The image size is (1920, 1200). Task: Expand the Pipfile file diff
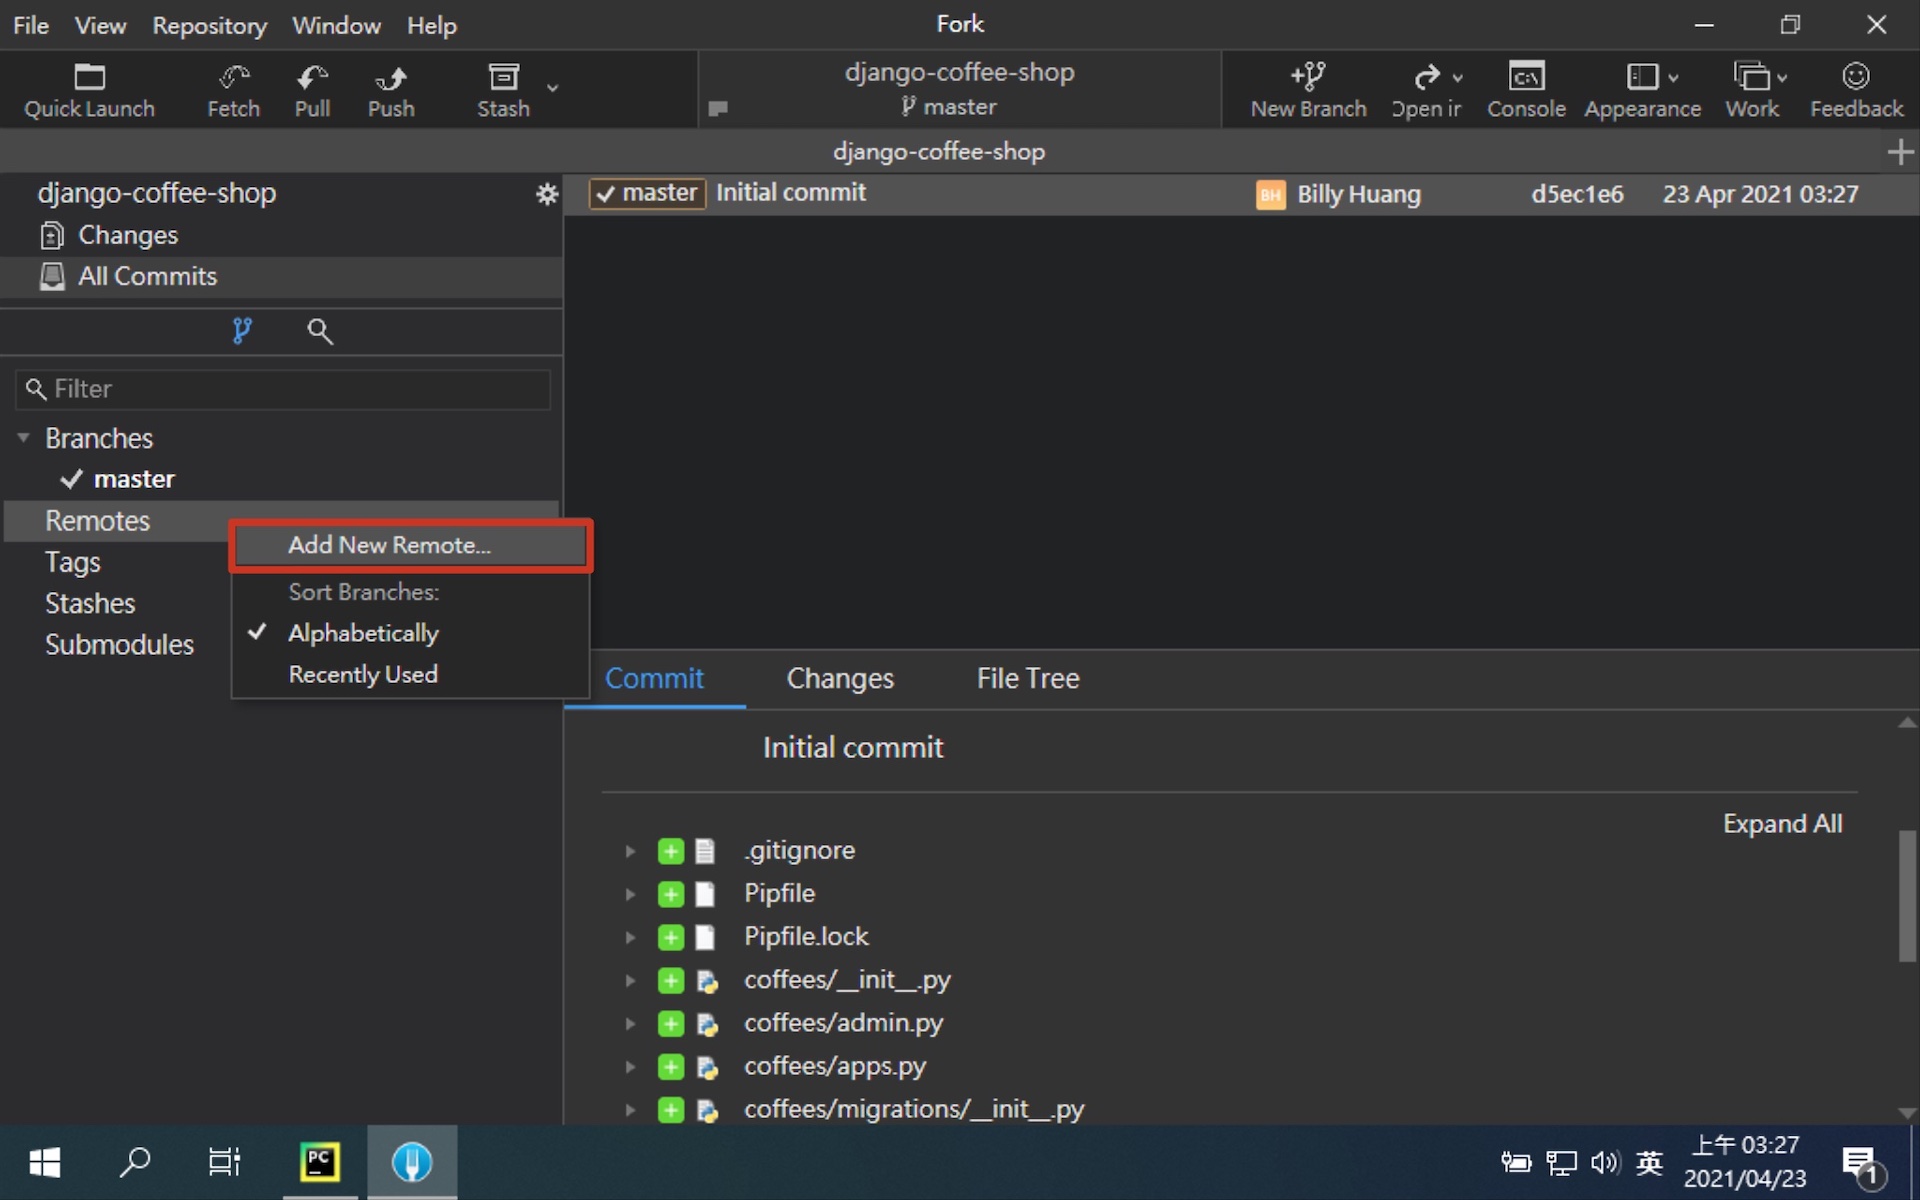click(x=630, y=894)
